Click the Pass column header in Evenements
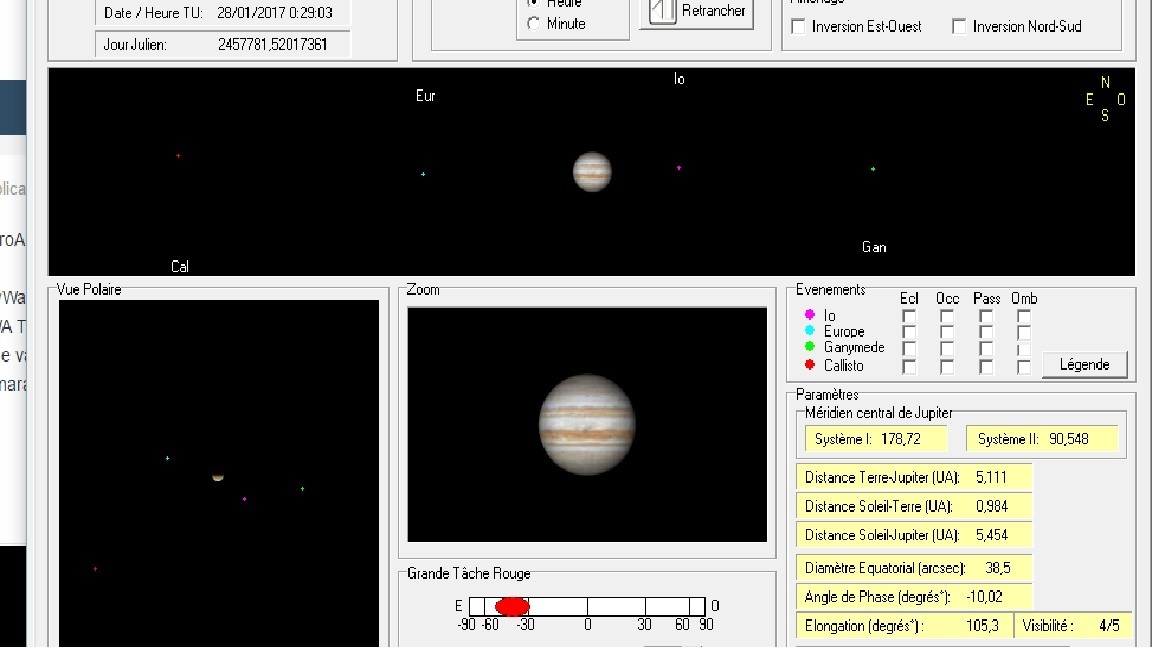1152x648 pixels. [987, 298]
